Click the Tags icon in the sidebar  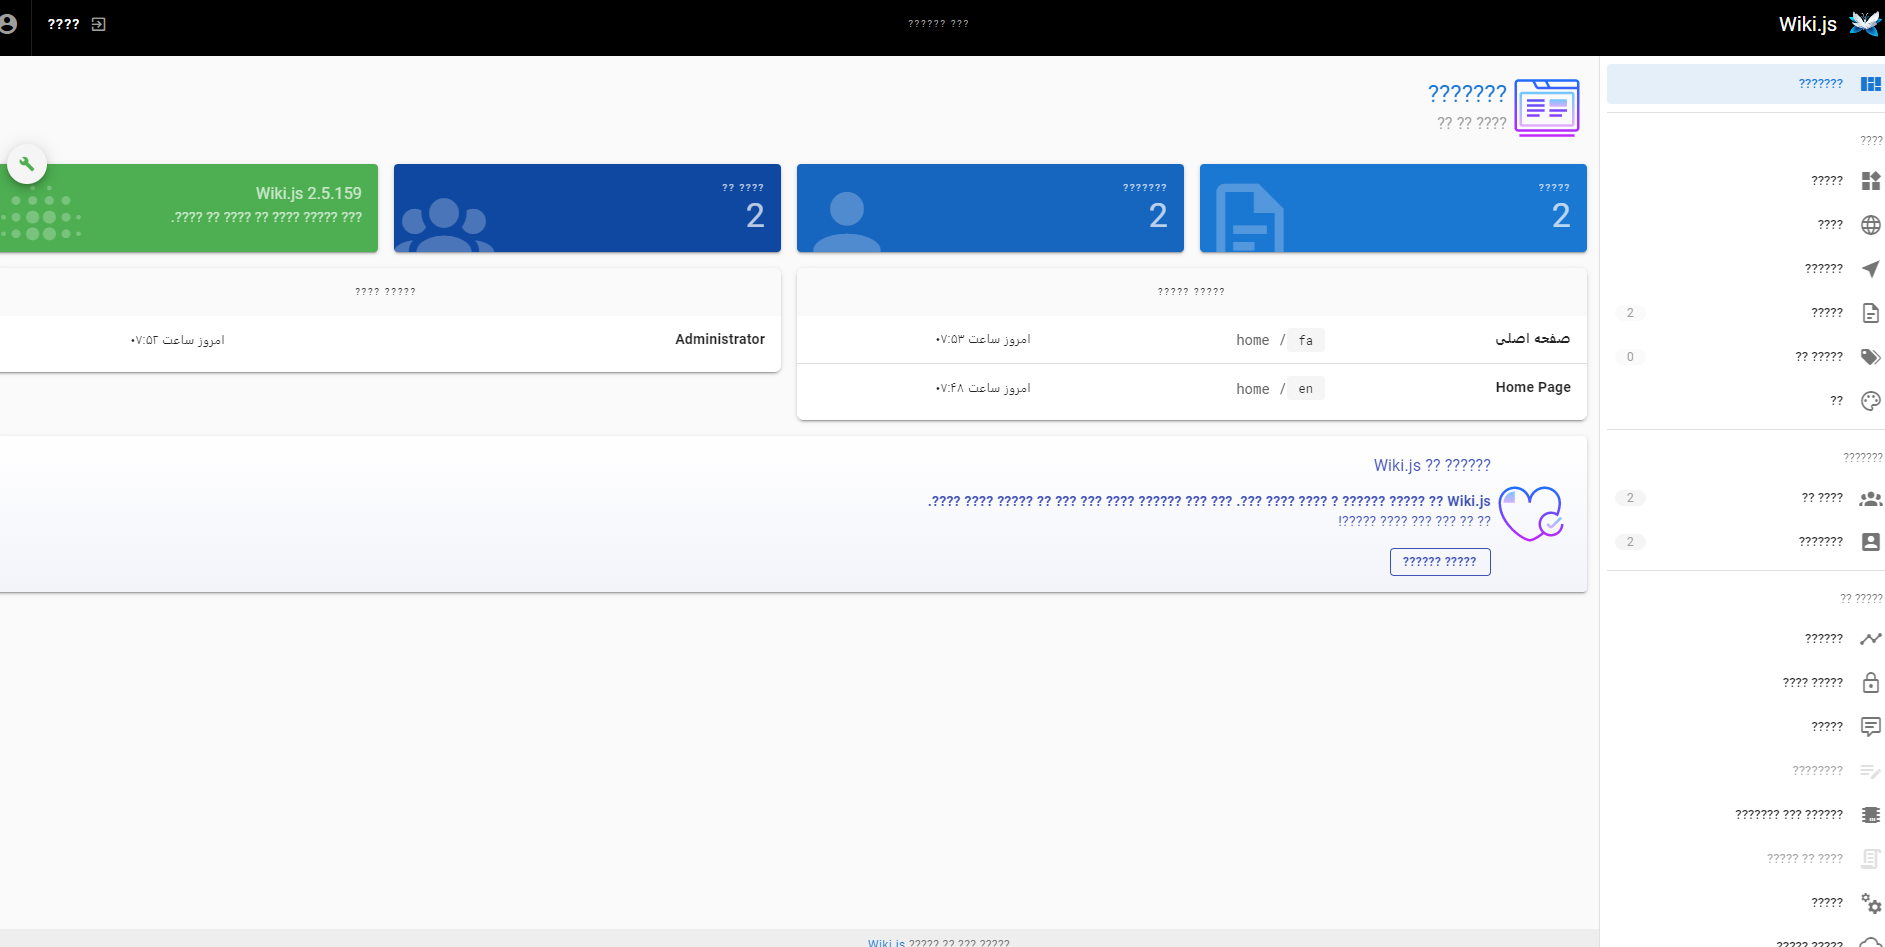point(1870,357)
